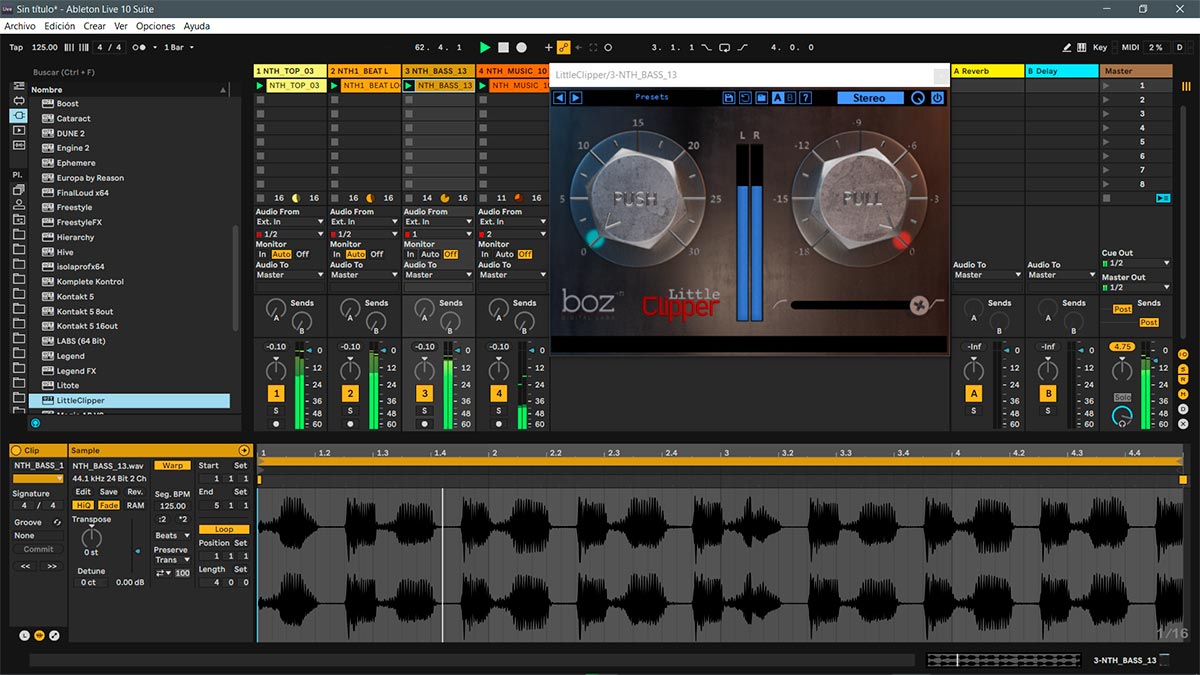1200x675 pixels.
Task: Toggle track 3 activator button
Action: click(424, 394)
